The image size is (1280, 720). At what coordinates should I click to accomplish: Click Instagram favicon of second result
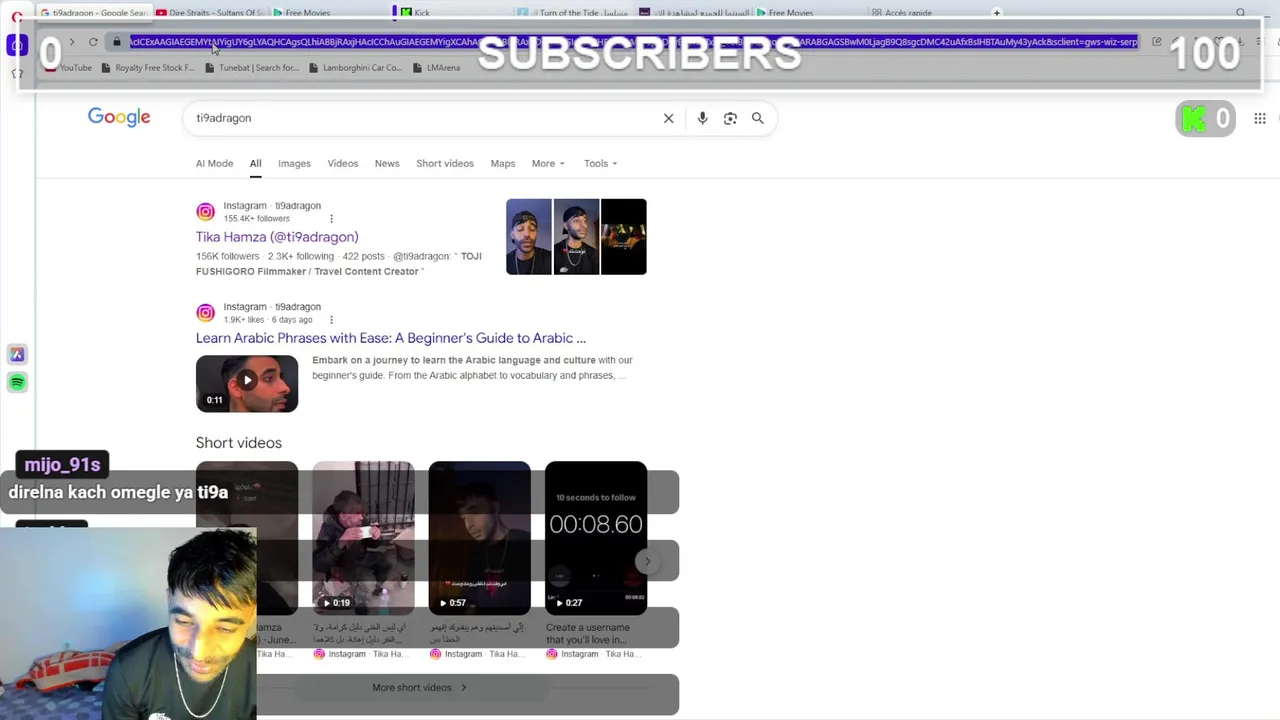tap(205, 313)
